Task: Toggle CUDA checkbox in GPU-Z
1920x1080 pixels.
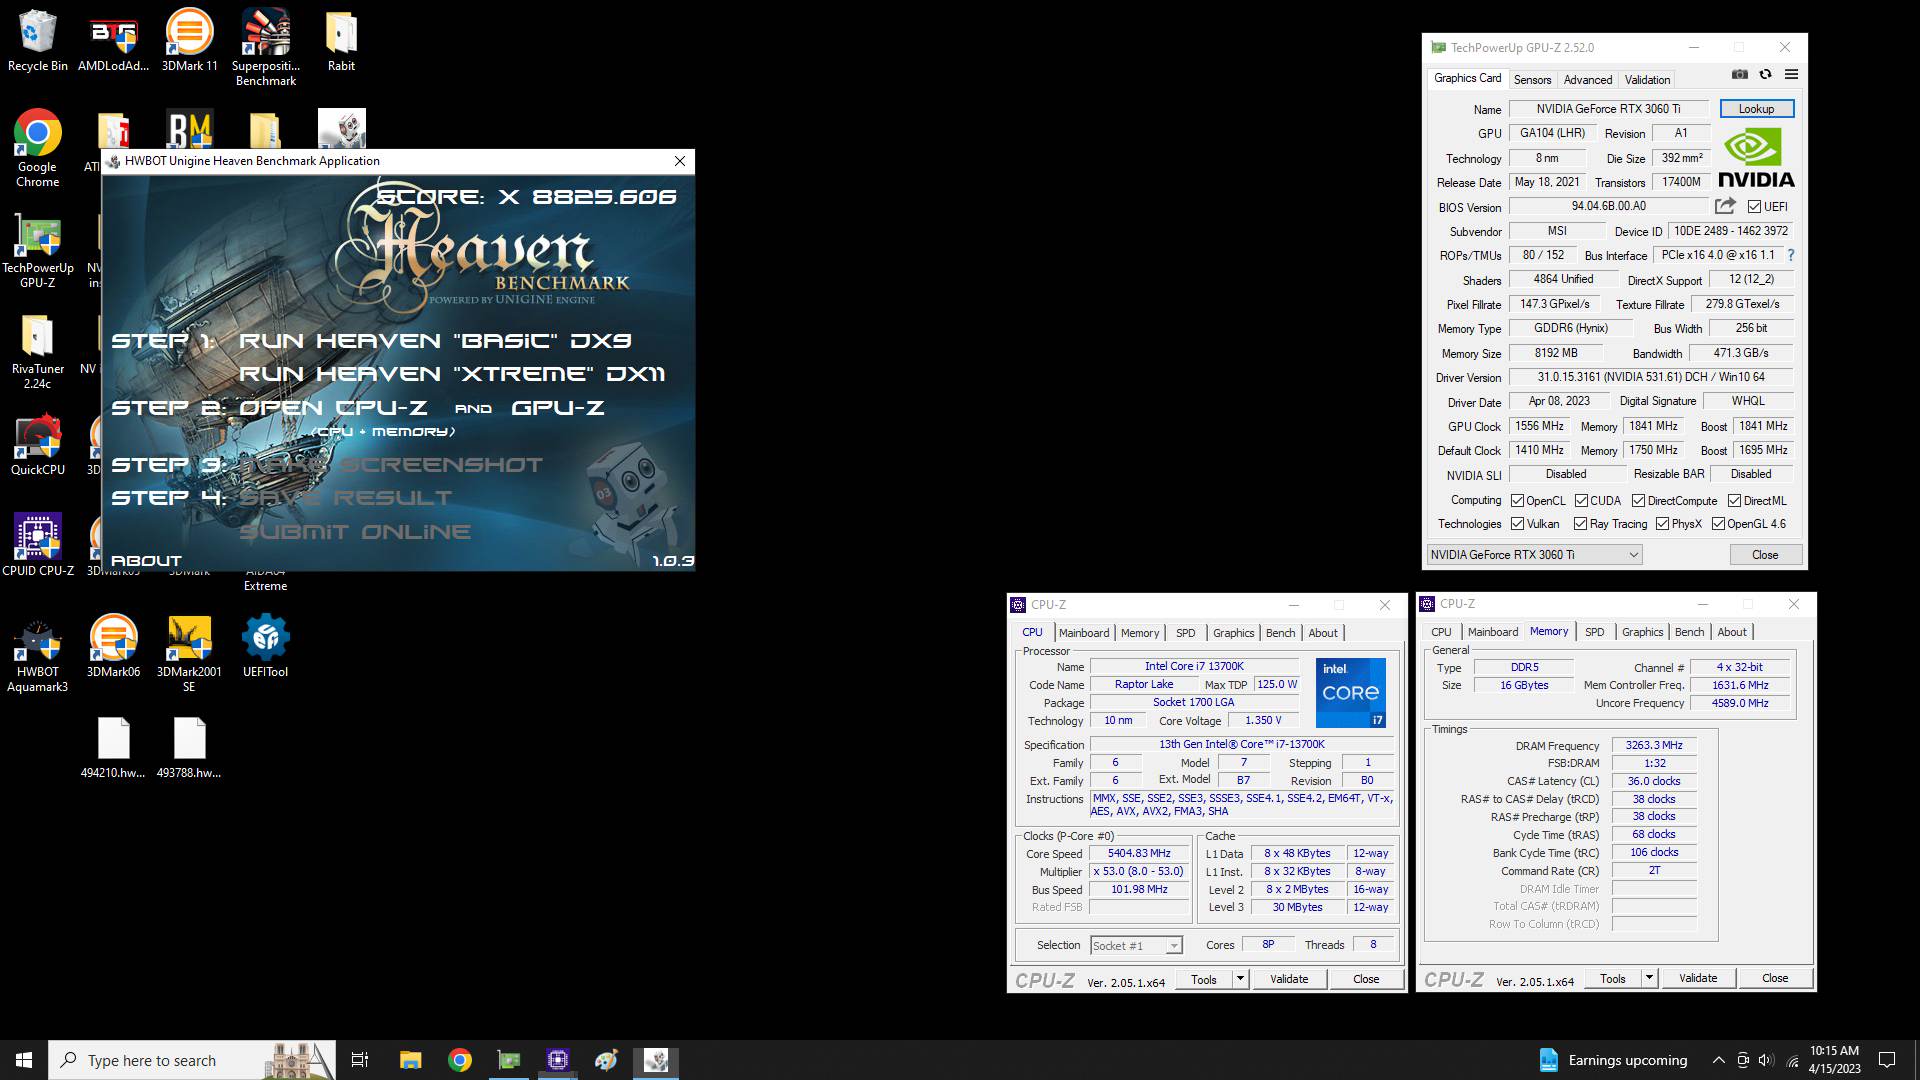Action: [1581, 501]
